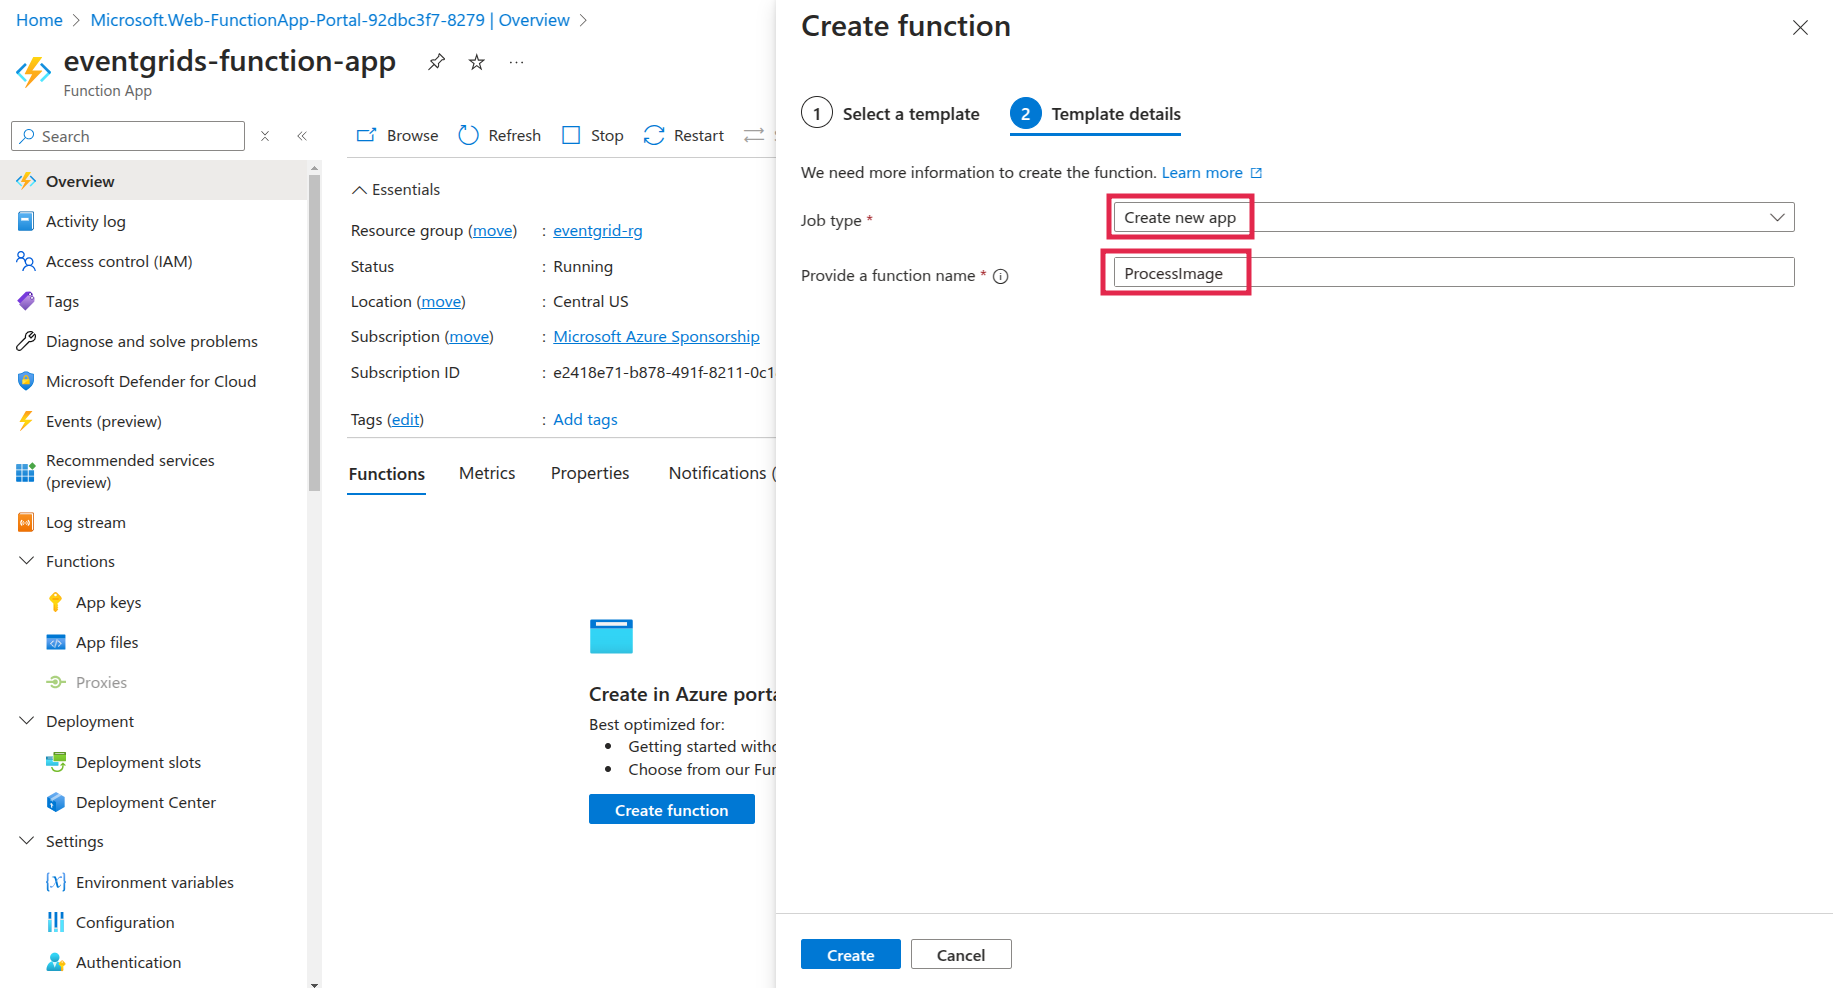Screen dimensions: 1833x988
Task: Show info tooltip for function name
Action: coord(1000,276)
